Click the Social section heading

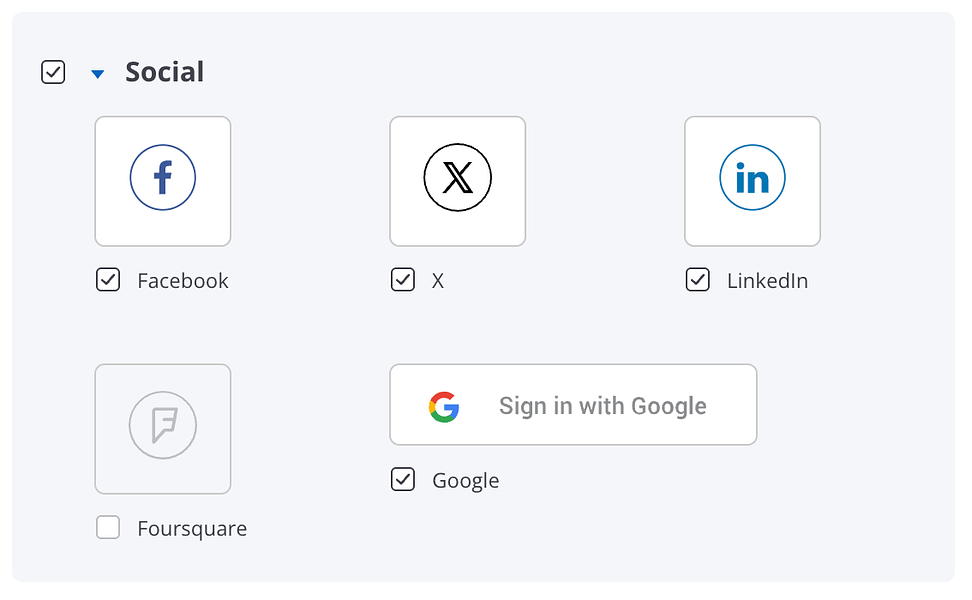point(164,72)
